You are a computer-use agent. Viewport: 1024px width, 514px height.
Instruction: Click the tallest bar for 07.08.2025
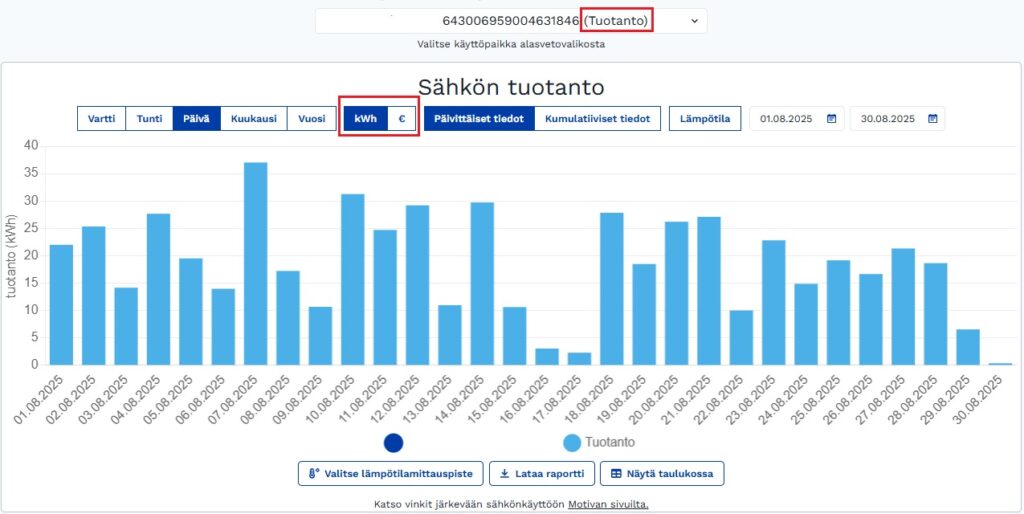coord(255,263)
